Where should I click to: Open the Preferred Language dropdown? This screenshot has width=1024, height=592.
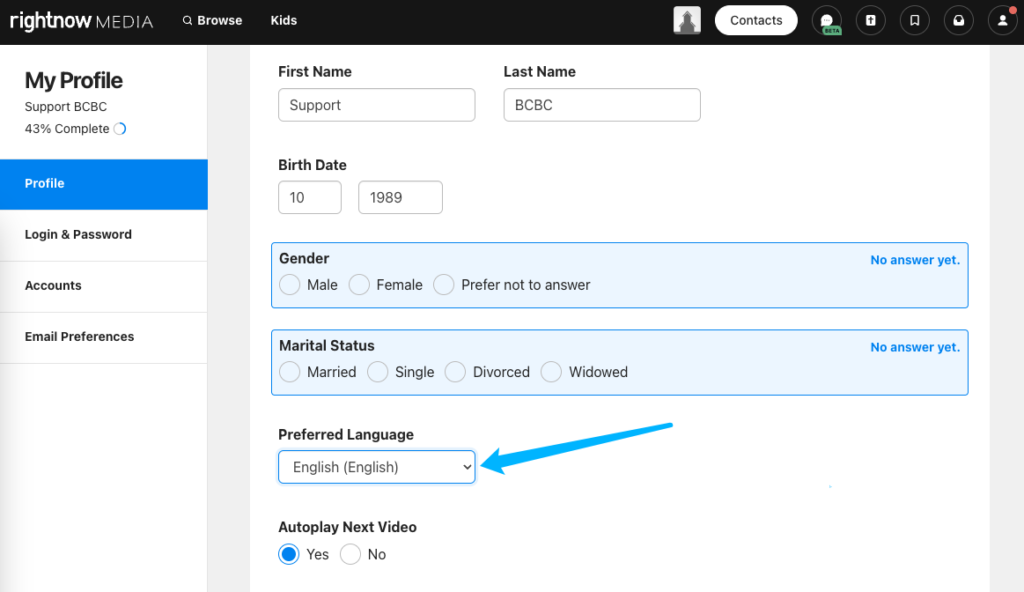(x=377, y=467)
